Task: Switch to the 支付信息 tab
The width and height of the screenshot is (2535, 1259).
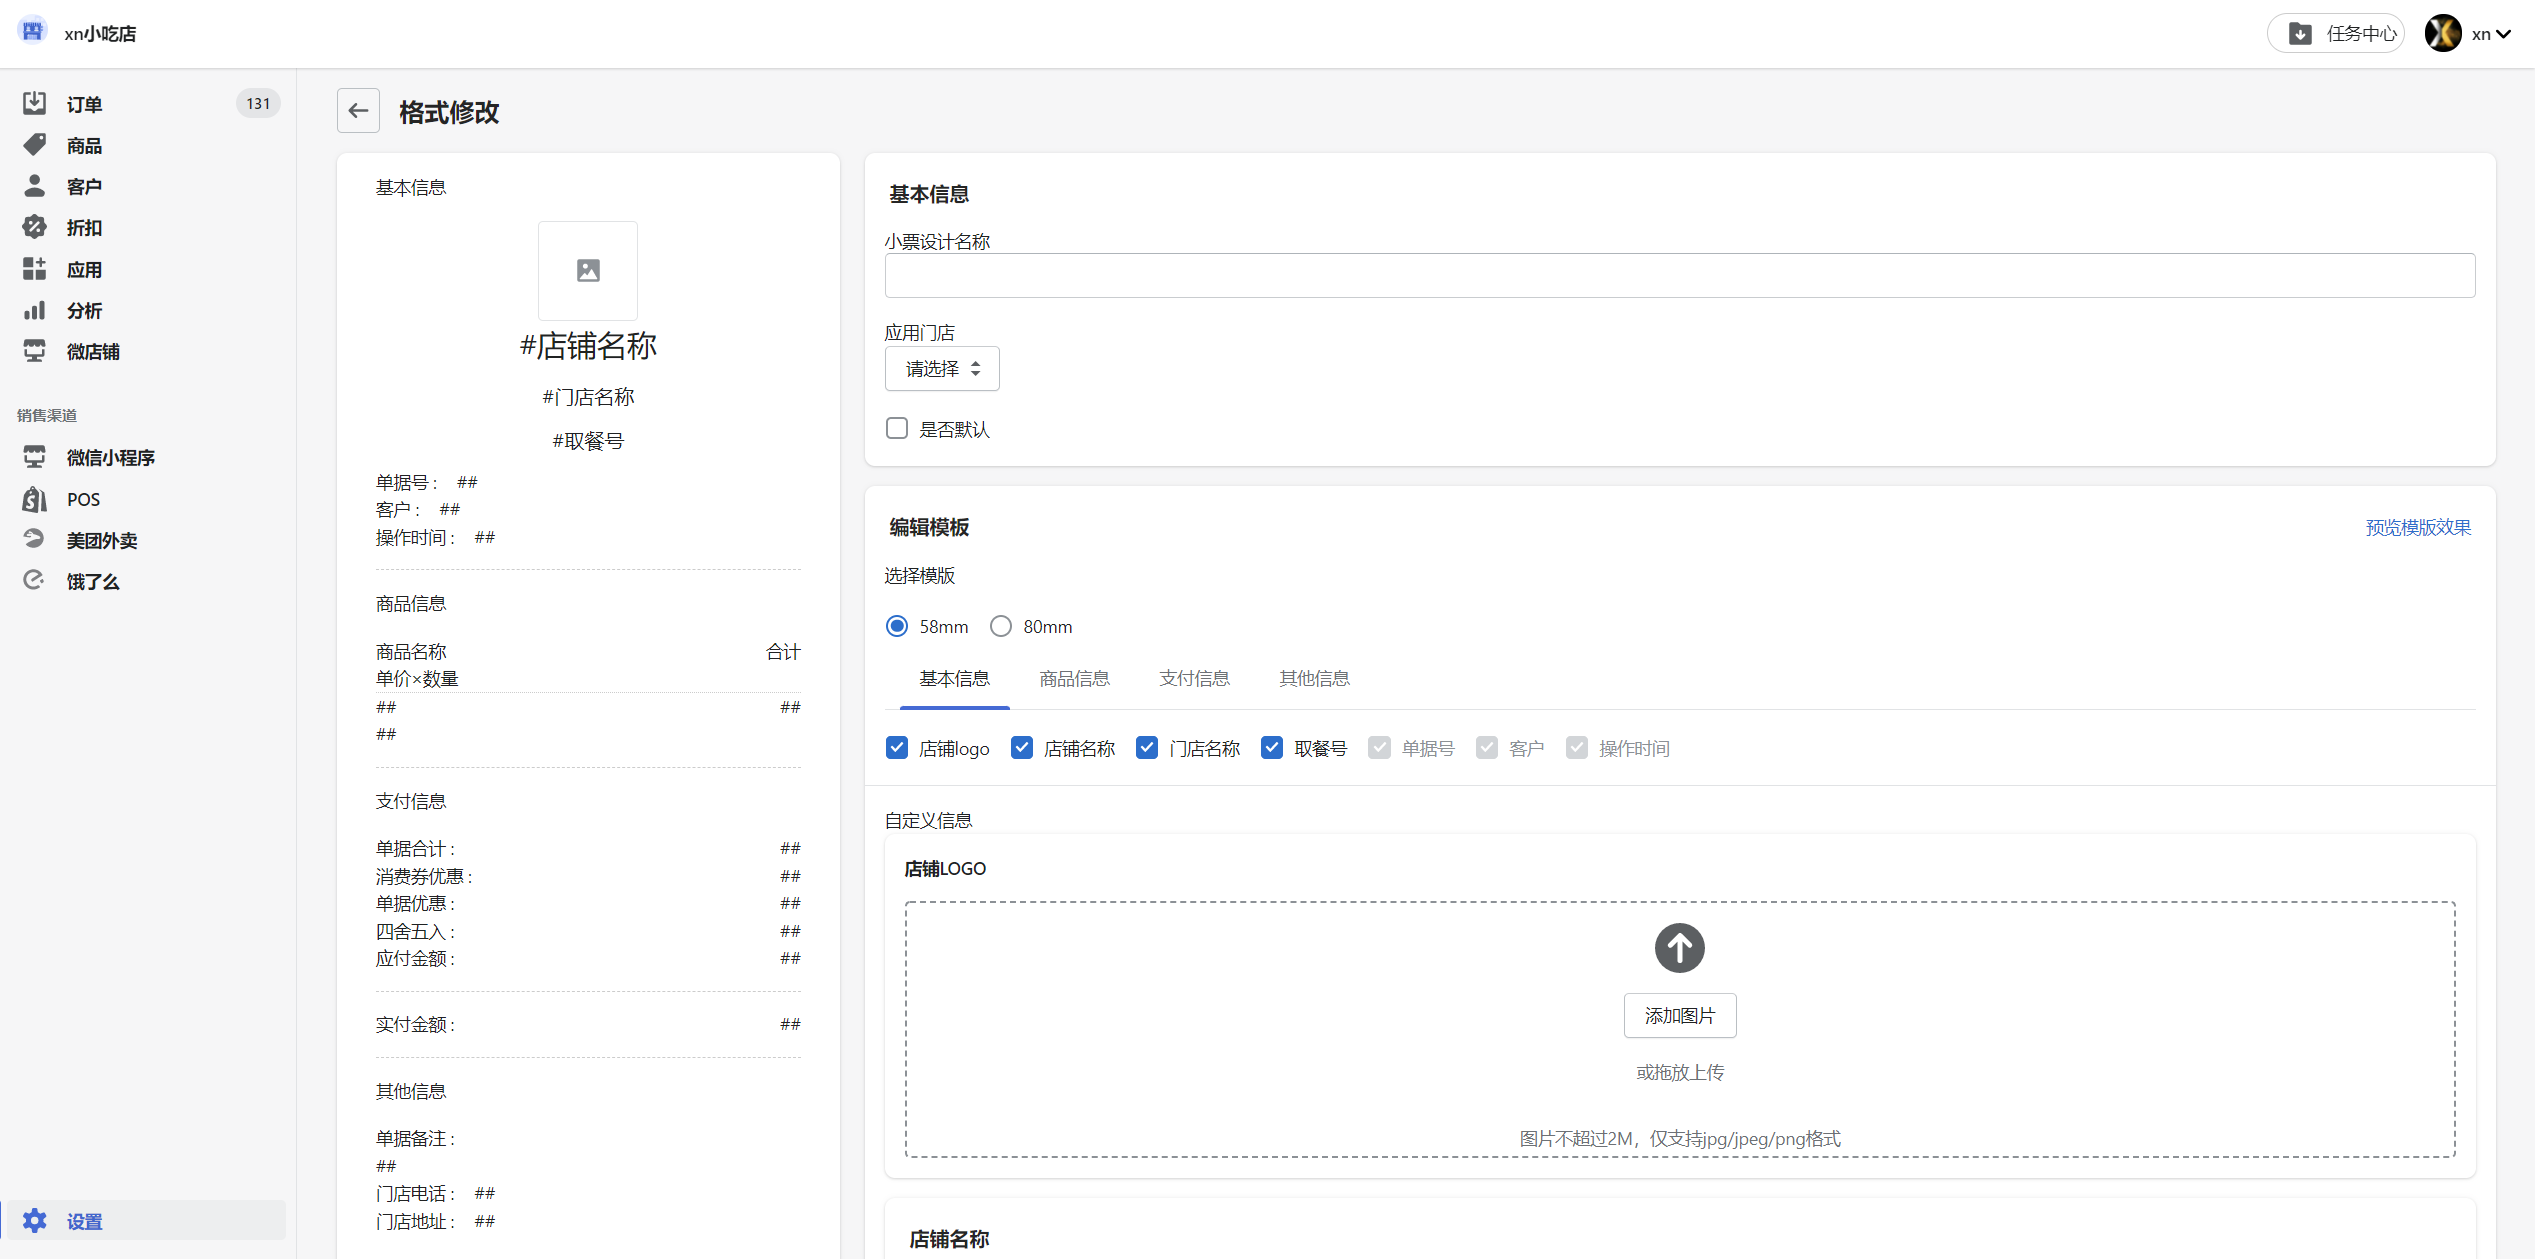Action: point(1194,679)
